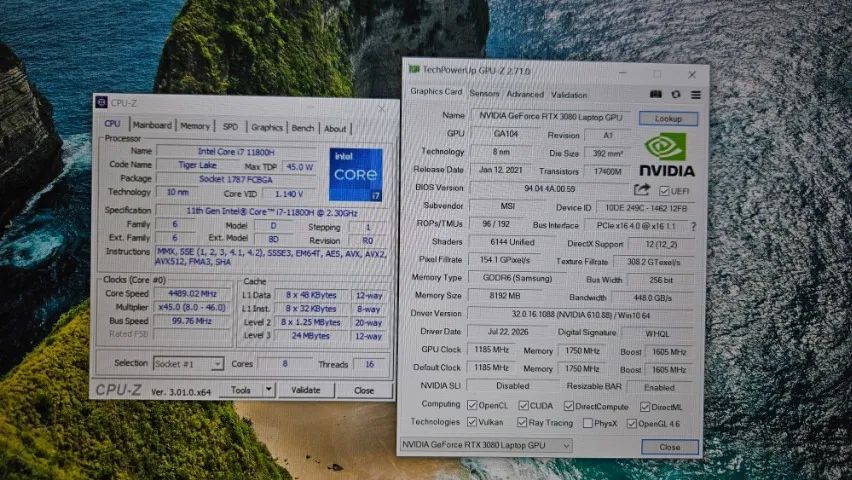852x480 pixels.
Task: Switch to the About tab
Action: [335, 129]
